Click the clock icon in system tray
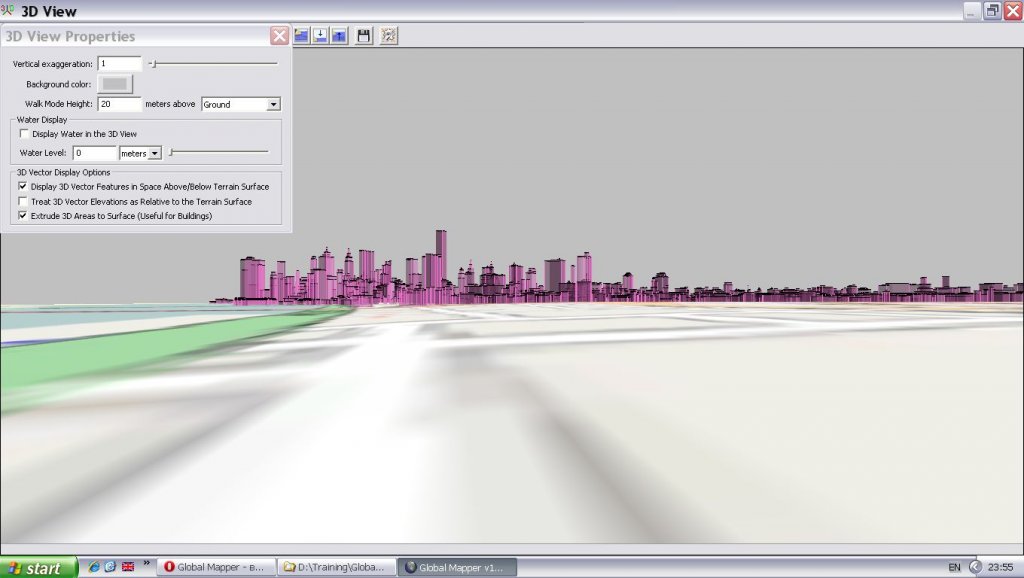 975,567
